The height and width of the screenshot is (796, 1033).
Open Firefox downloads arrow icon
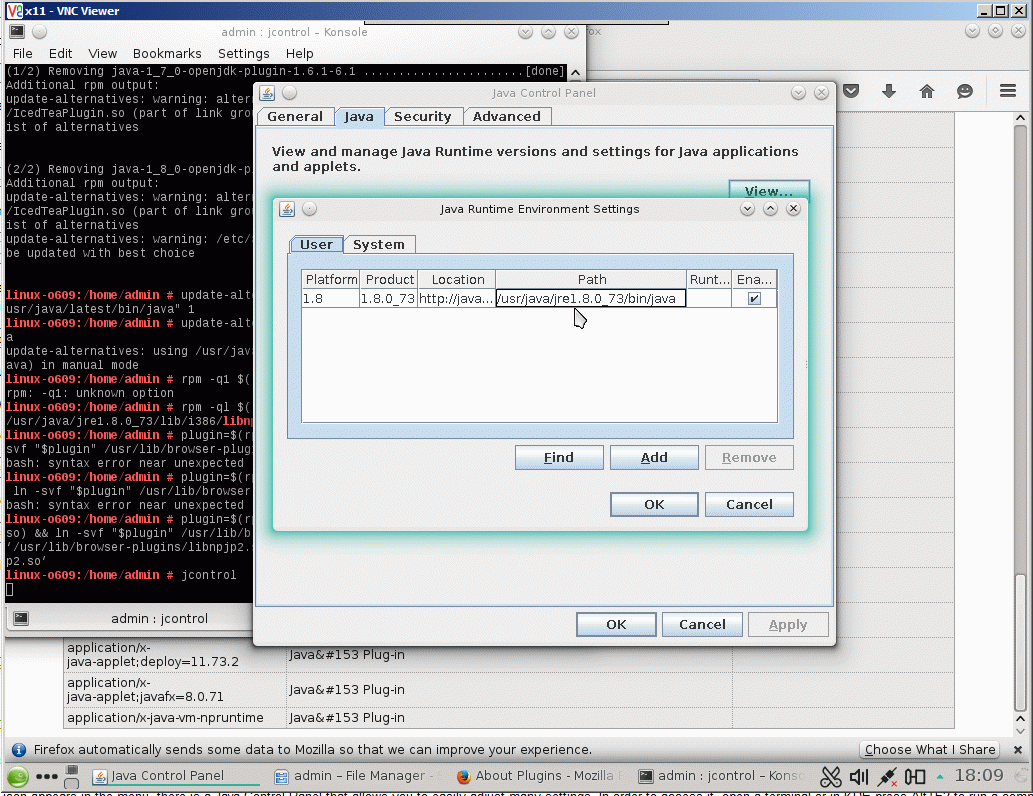point(889,91)
